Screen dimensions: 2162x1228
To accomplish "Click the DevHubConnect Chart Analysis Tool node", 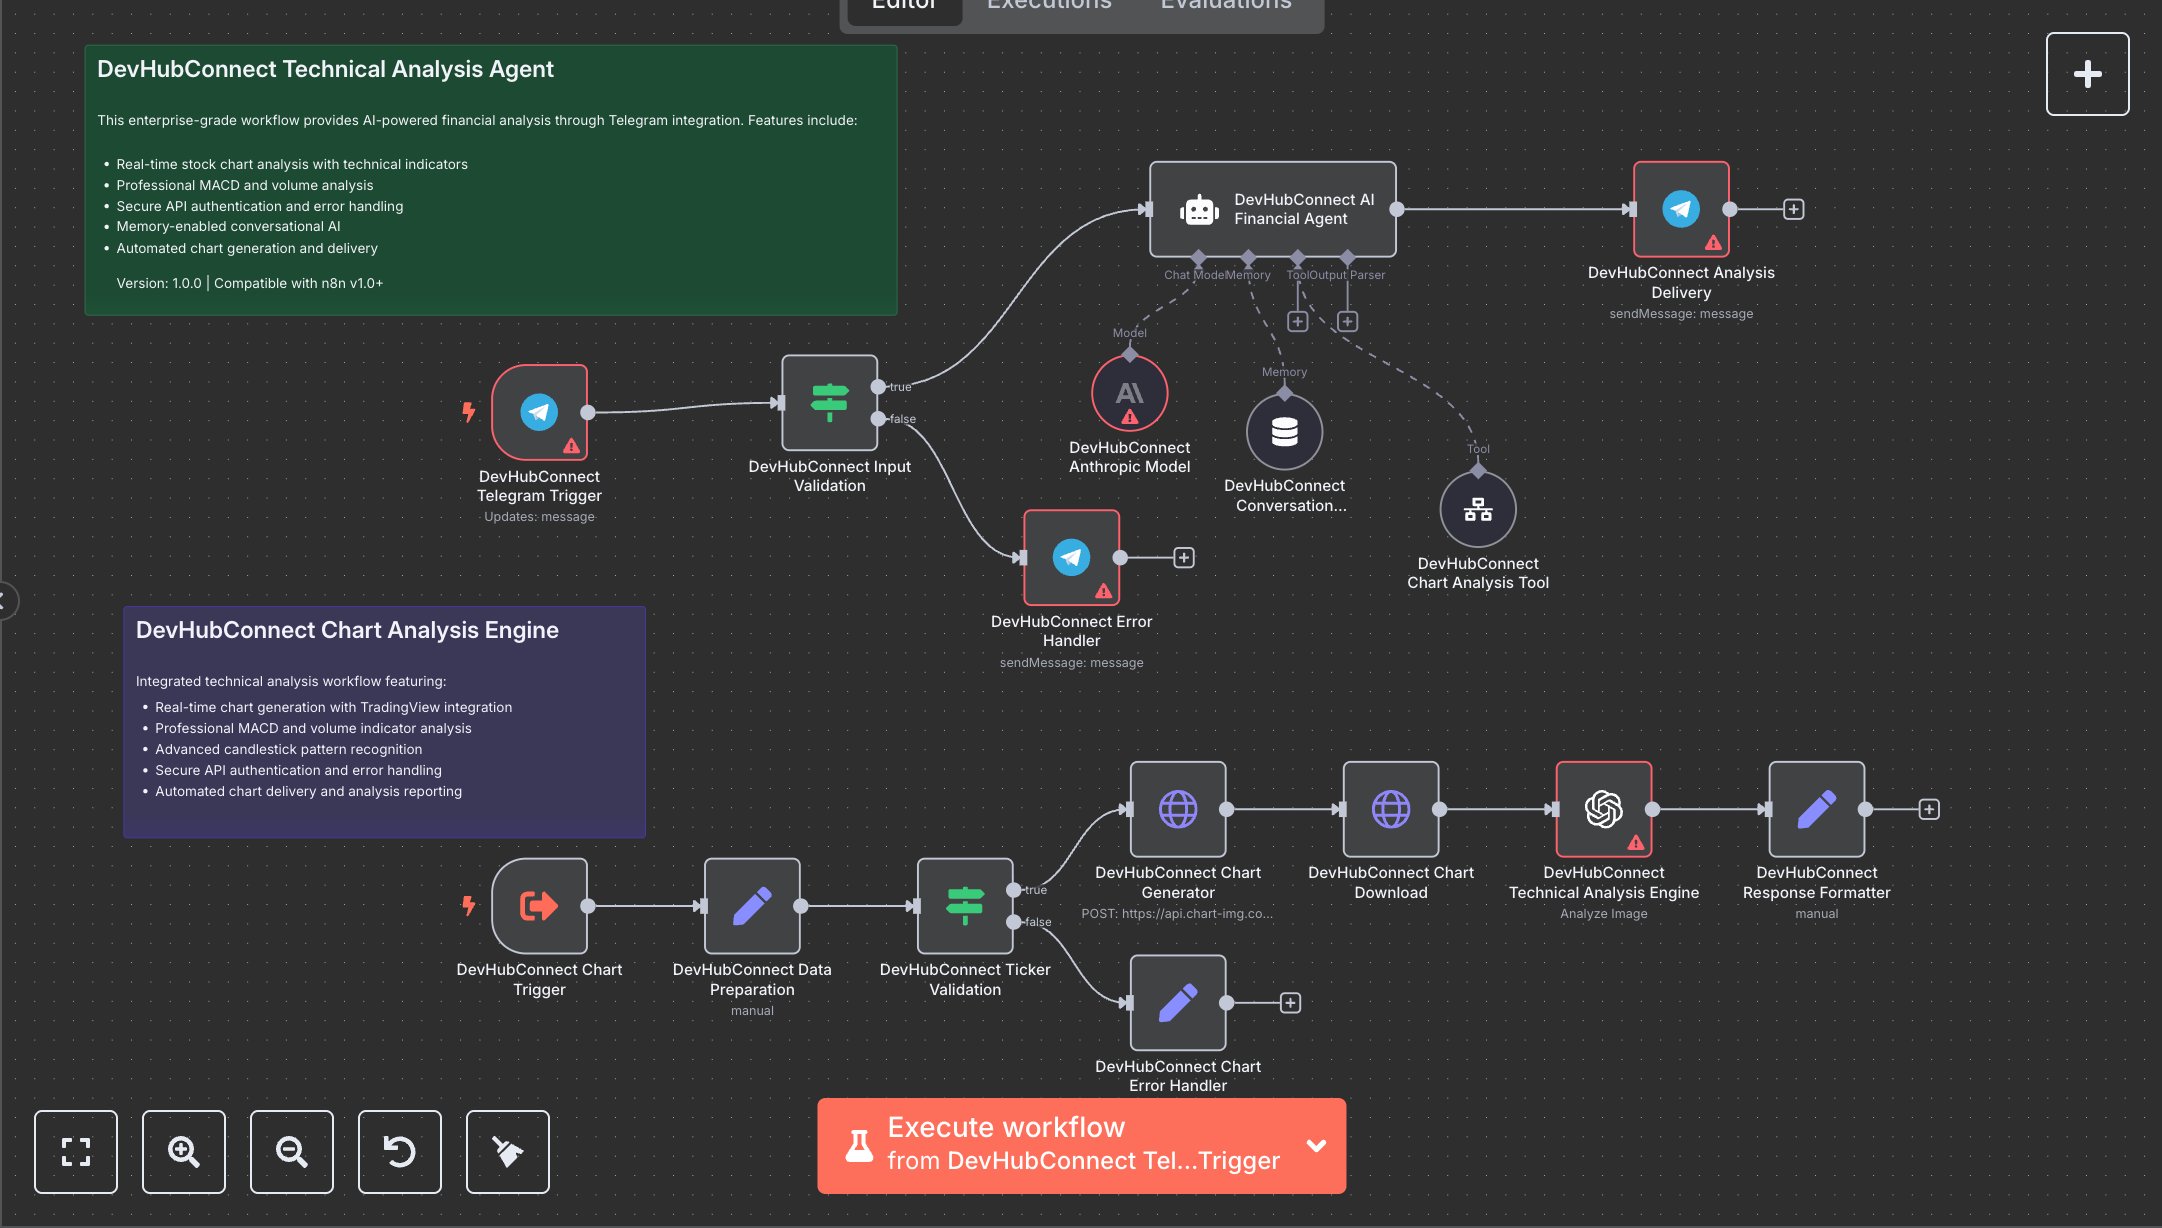I will click(1477, 512).
